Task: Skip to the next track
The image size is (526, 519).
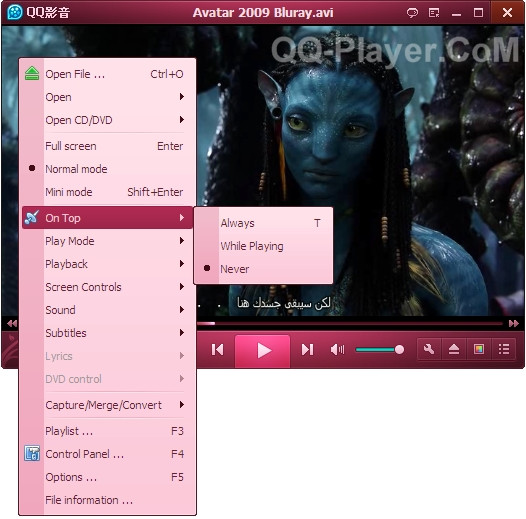Action: (x=307, y=350)
